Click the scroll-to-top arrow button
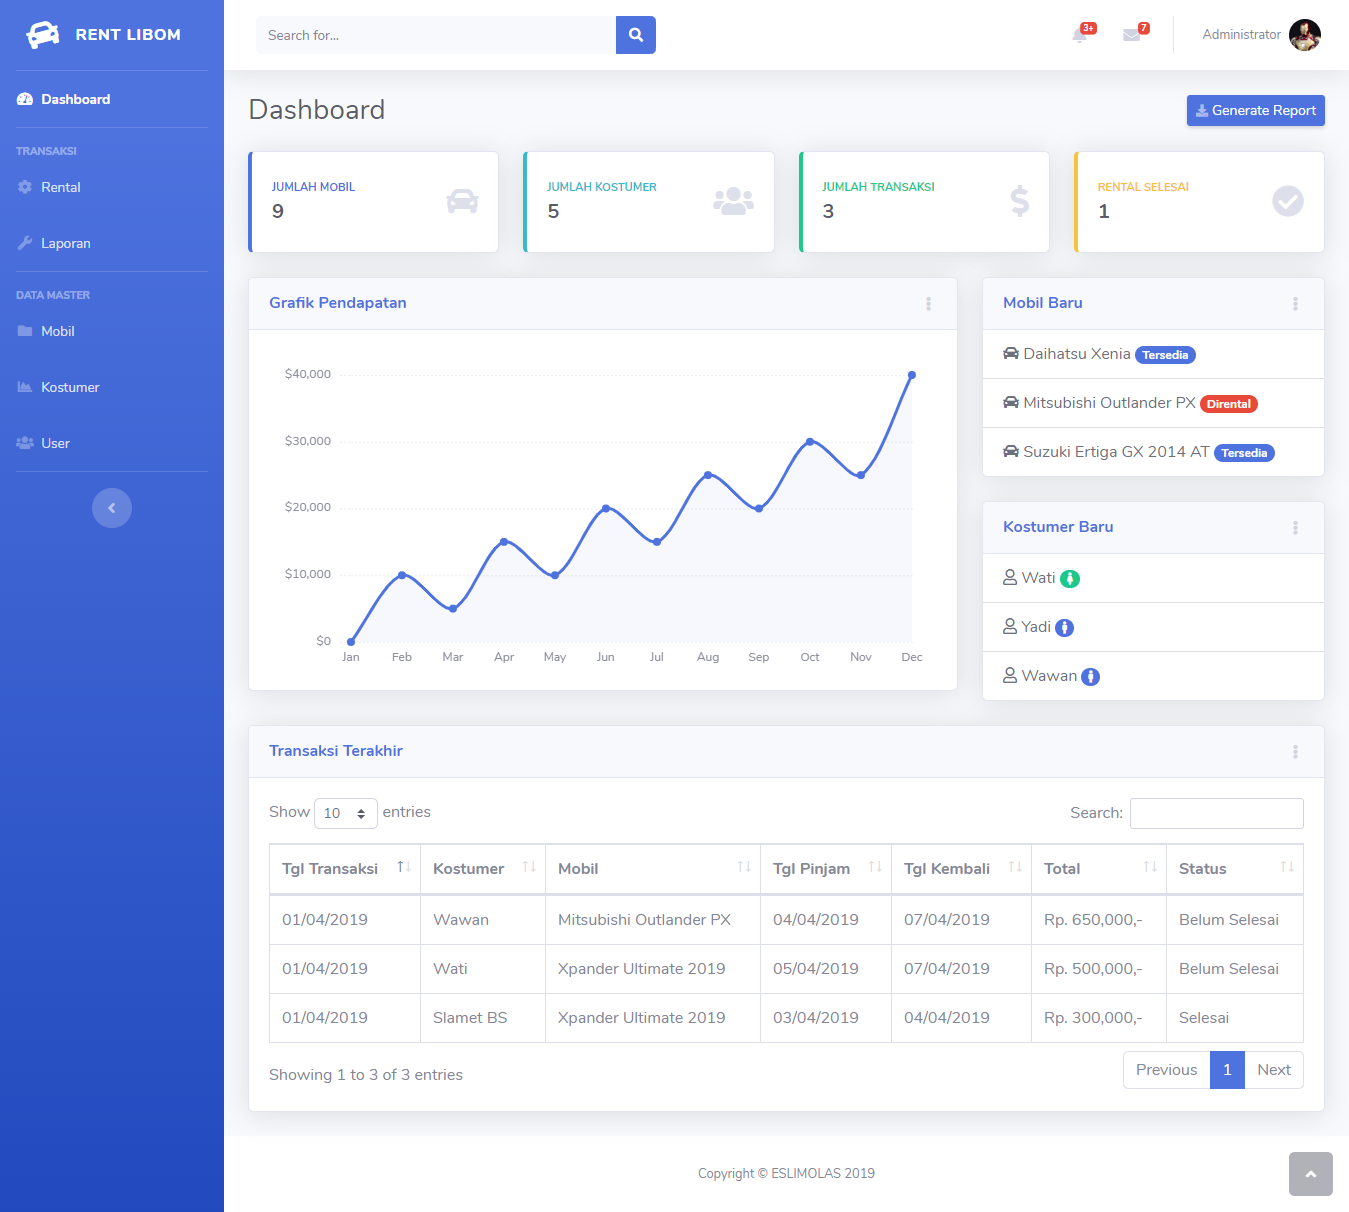This screenshot has width=1349, height=1212. coord(1310,1174)
